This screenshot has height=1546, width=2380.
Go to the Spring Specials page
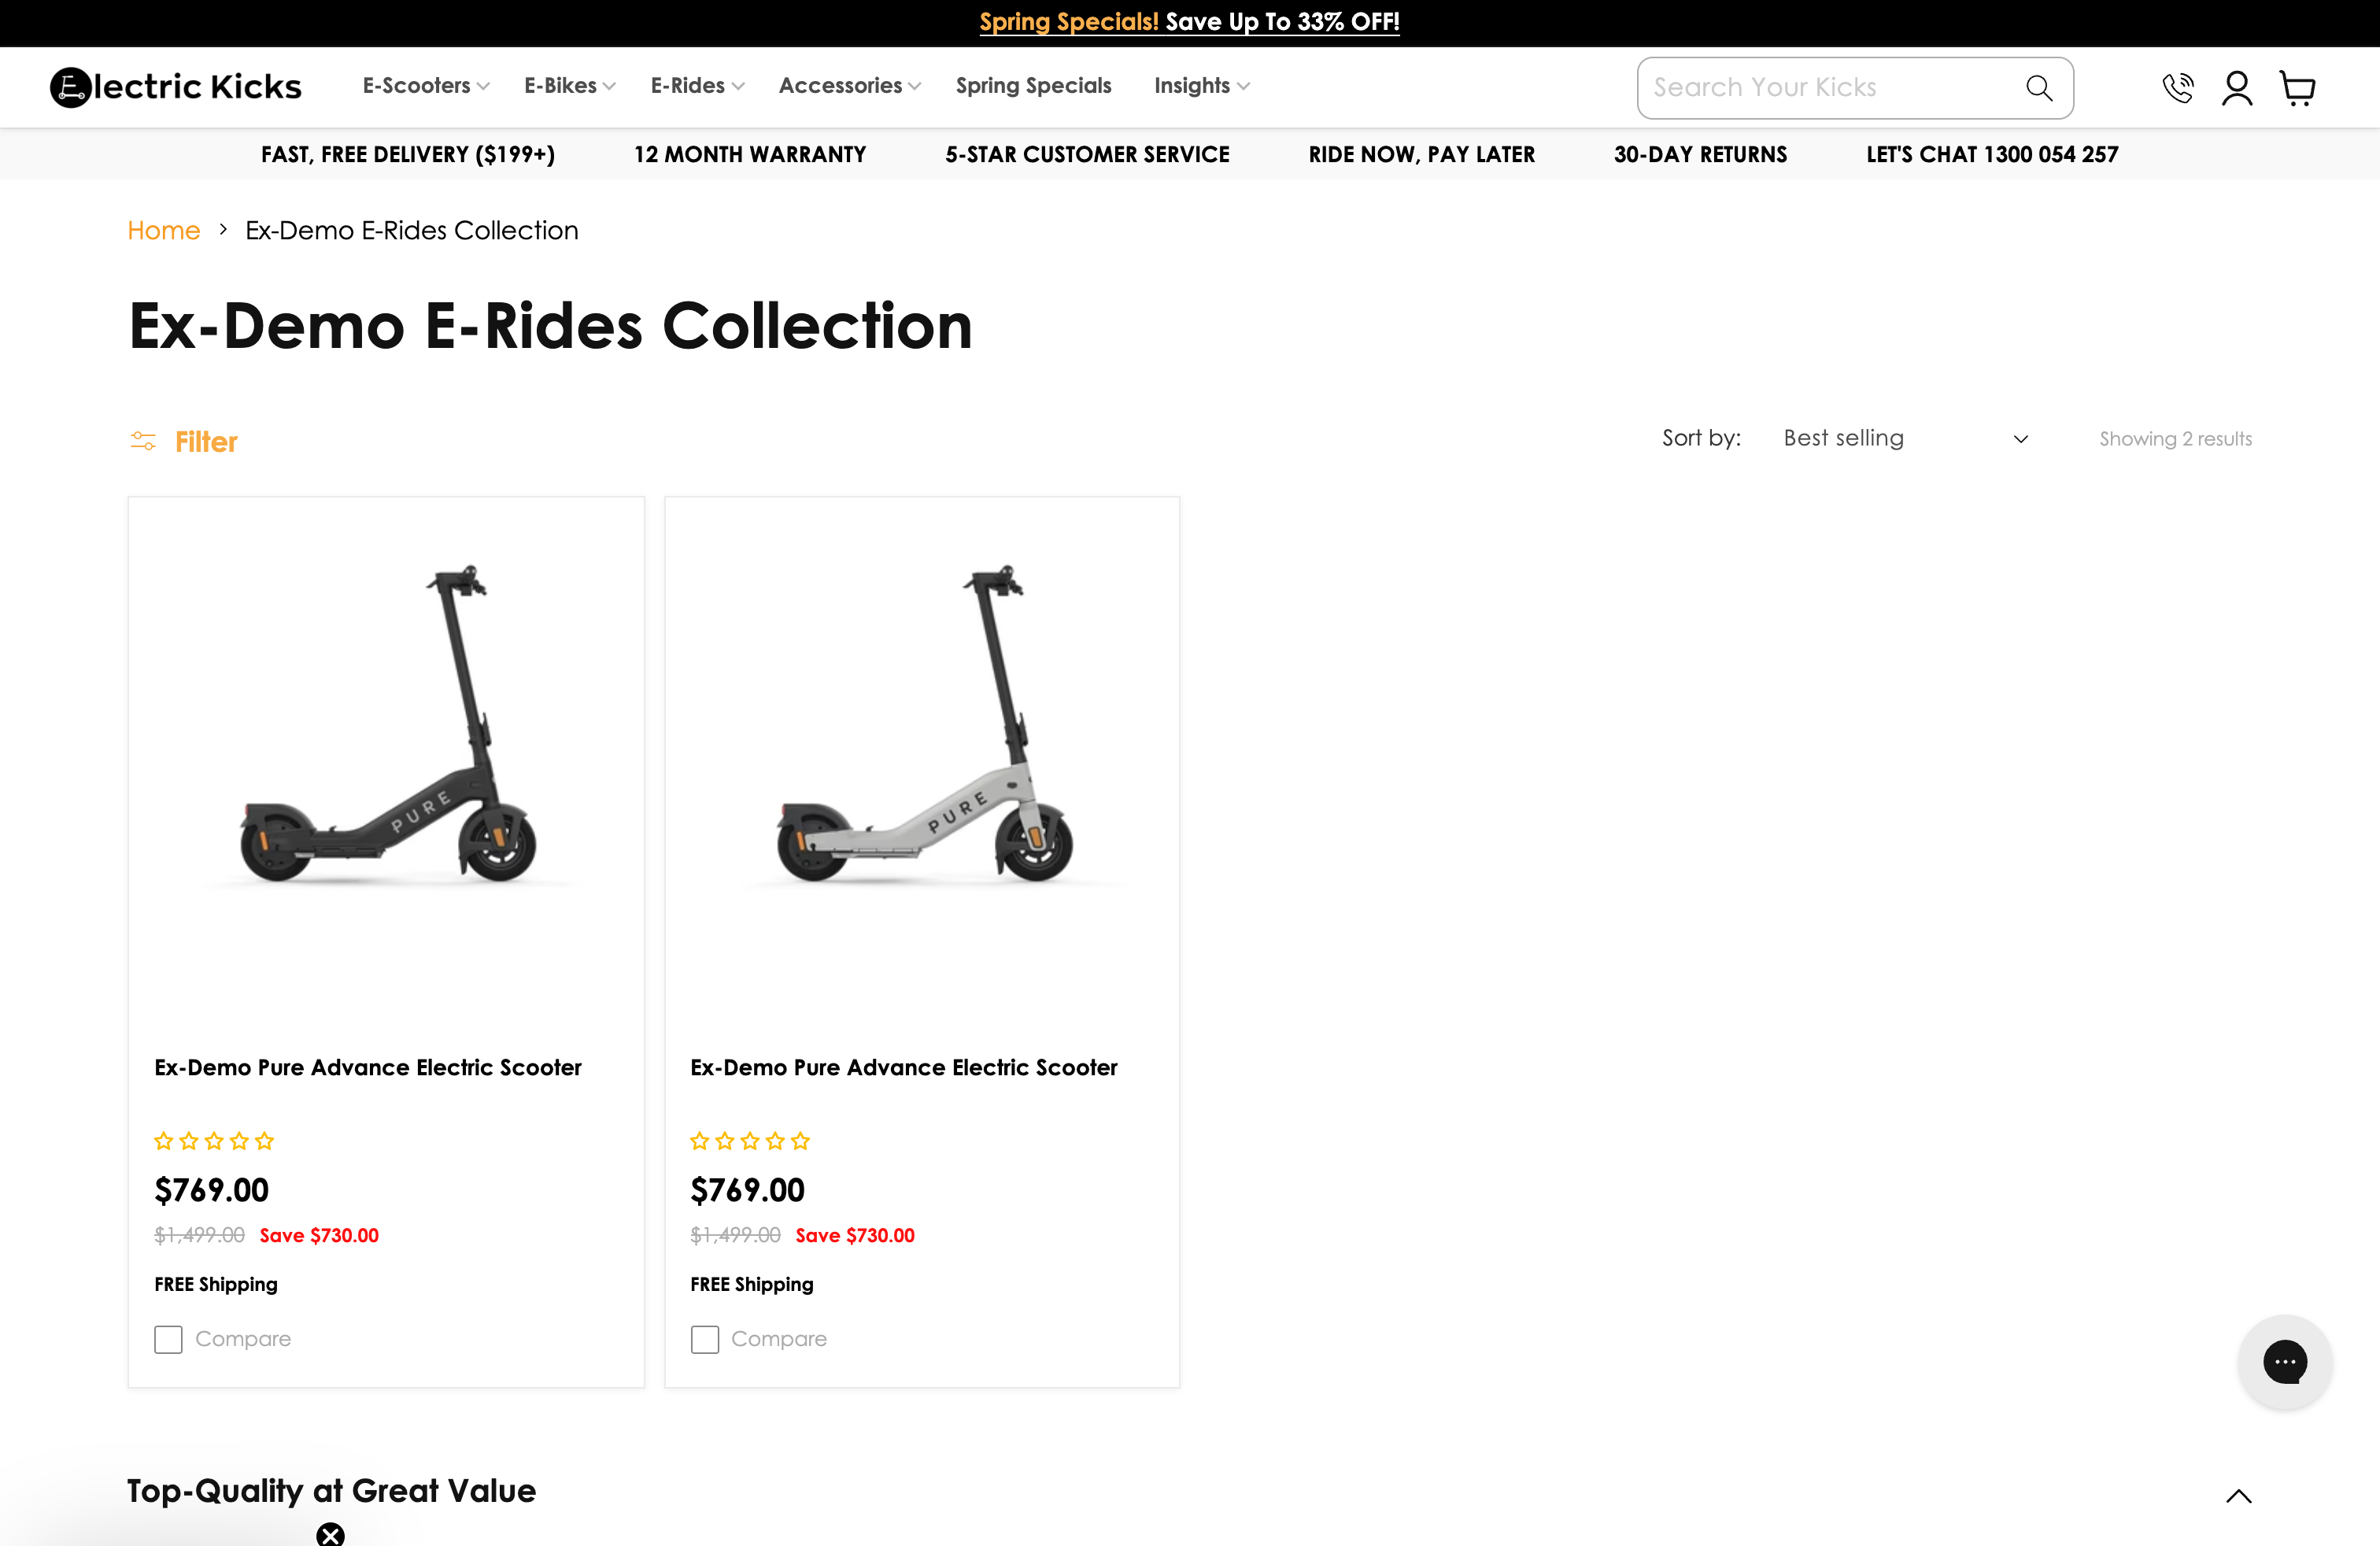click(x=1033, y=86)
